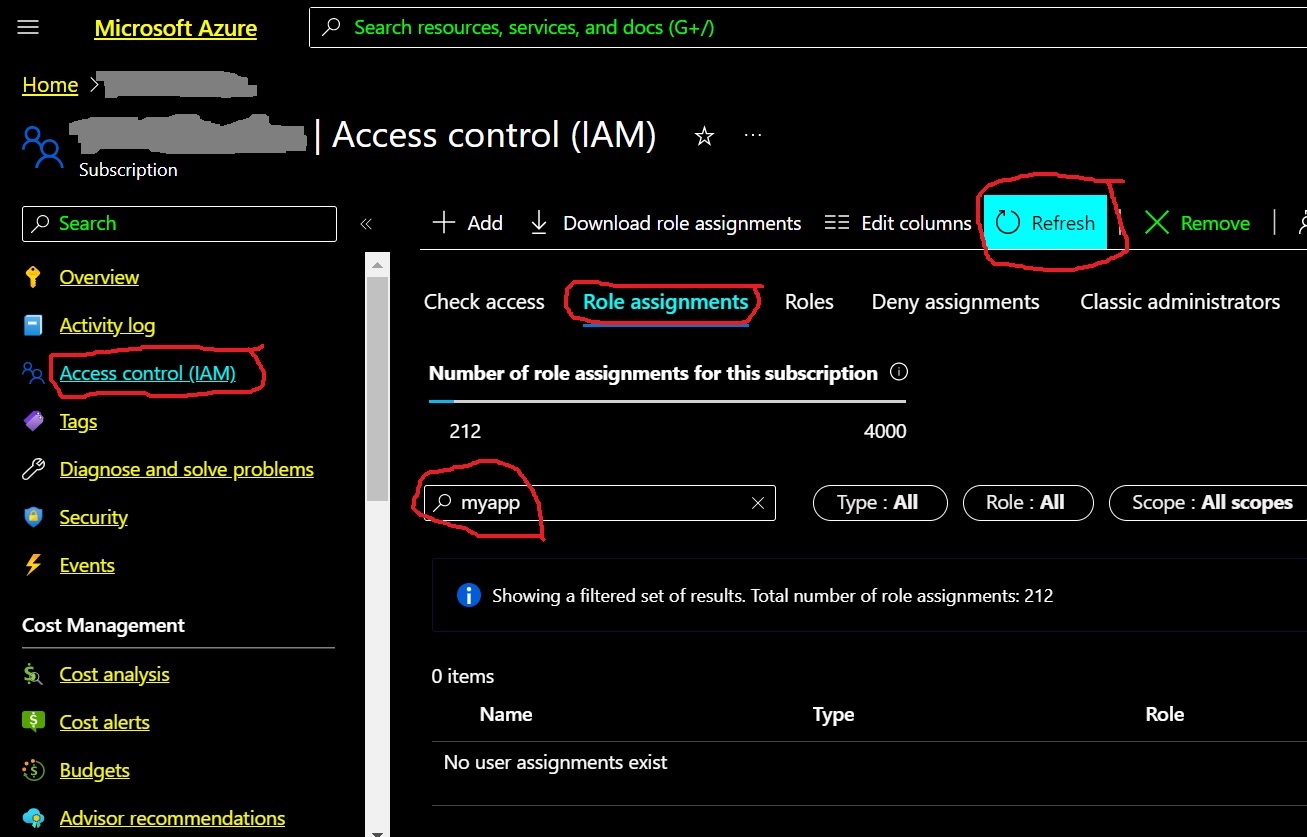Open Security in the sidebar

(93, 517)
